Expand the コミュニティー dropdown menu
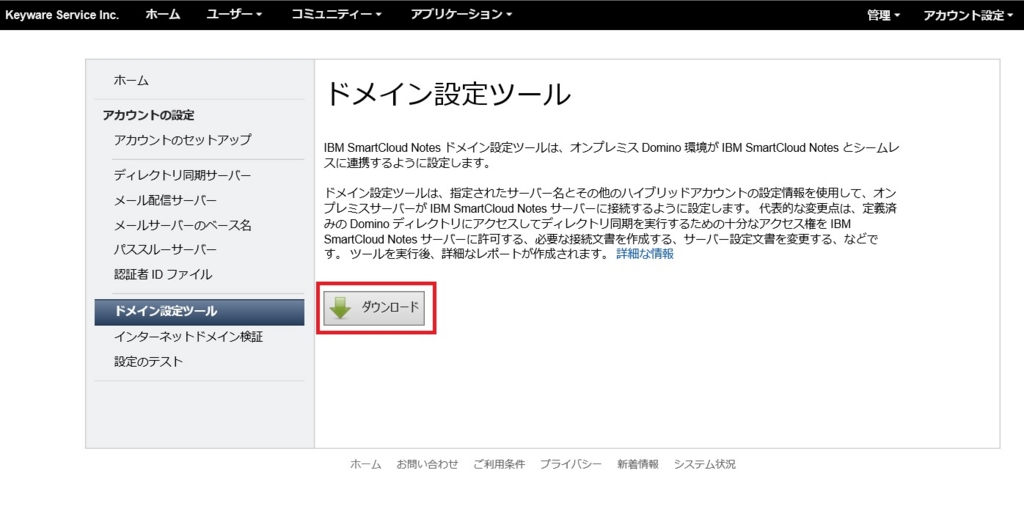Image resolution: width=1024 pixels, height=517 pixels. tap(337, 14)
